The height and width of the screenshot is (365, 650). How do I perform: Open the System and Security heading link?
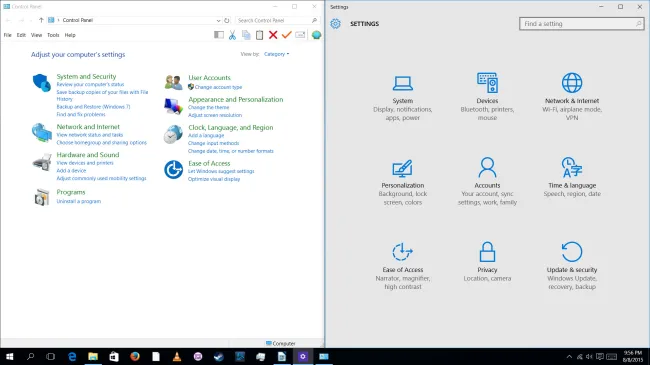point(86,76)
